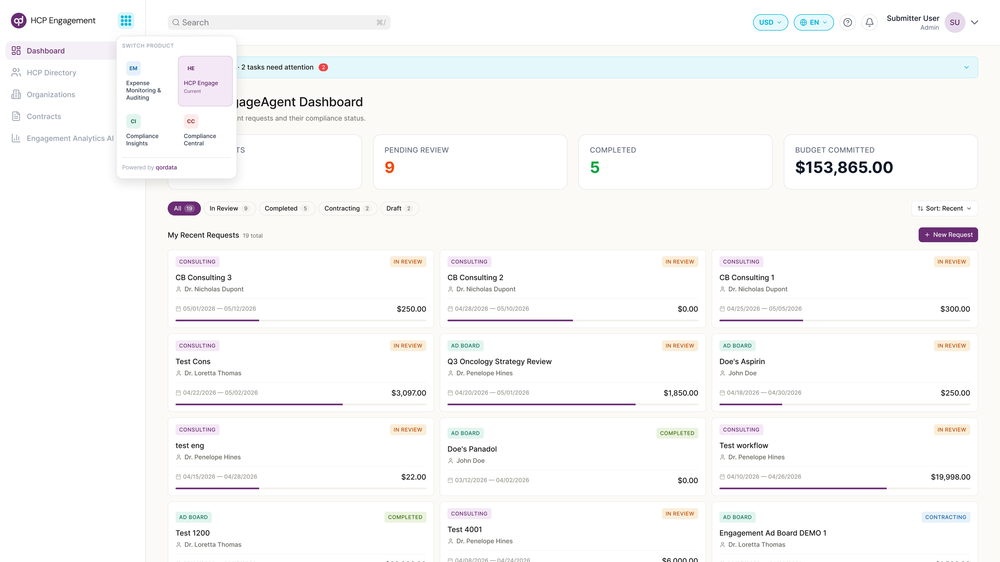Open the Doe's Aspirin request card
Screen dimensions: 1000x562
844,373
